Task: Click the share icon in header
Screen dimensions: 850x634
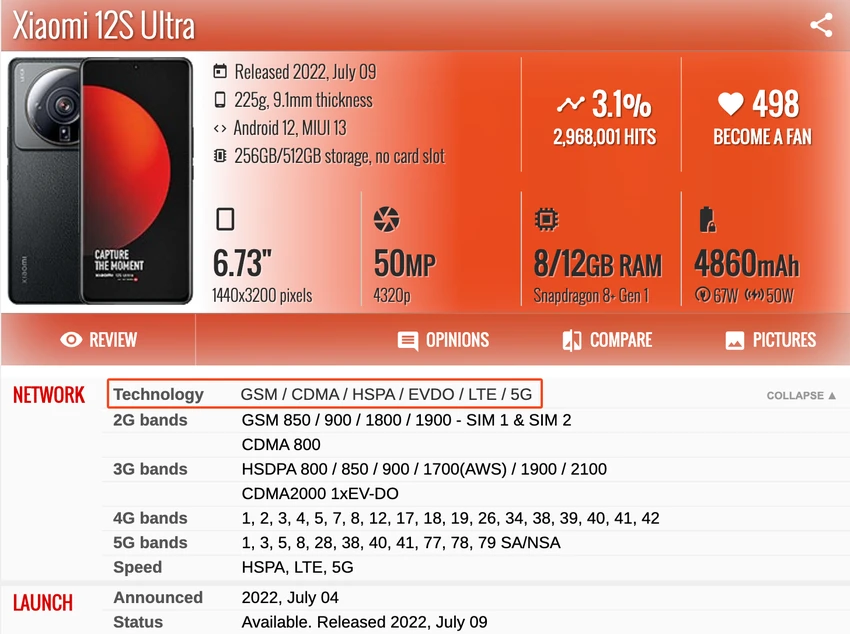Action: click(x=821, y=25)
